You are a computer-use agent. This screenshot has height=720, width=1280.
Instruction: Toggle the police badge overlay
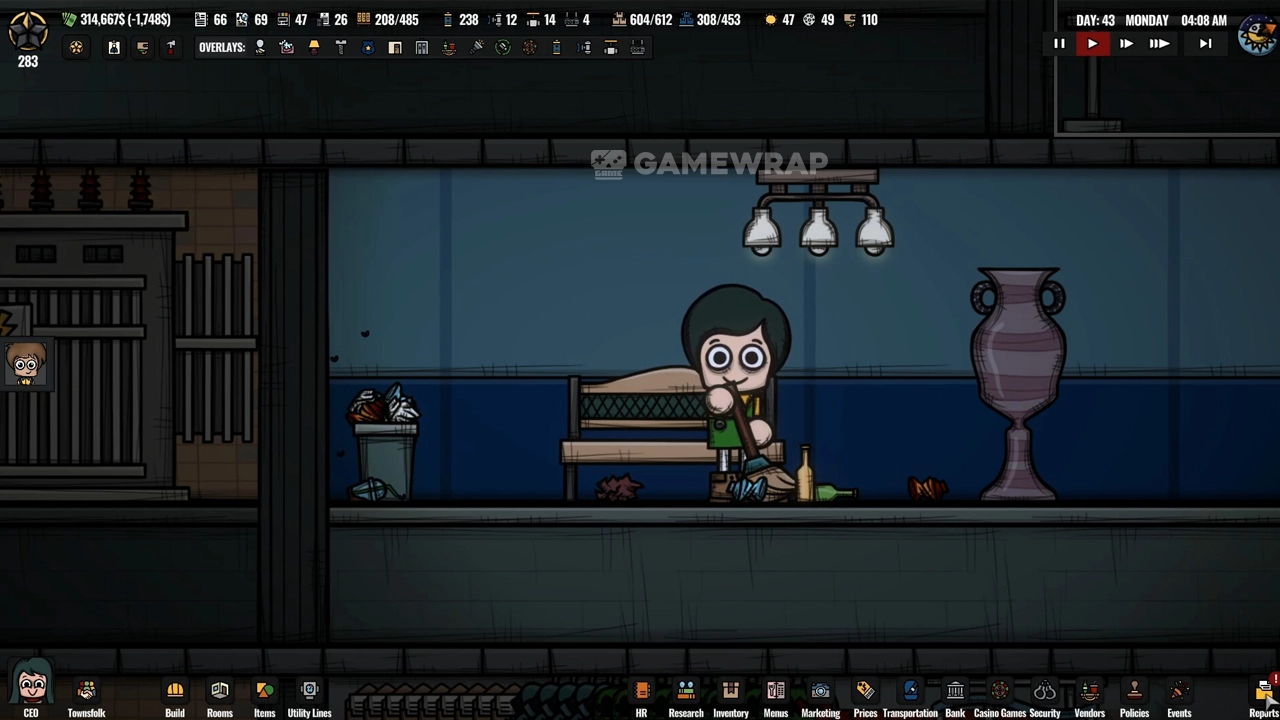[368, 47]
